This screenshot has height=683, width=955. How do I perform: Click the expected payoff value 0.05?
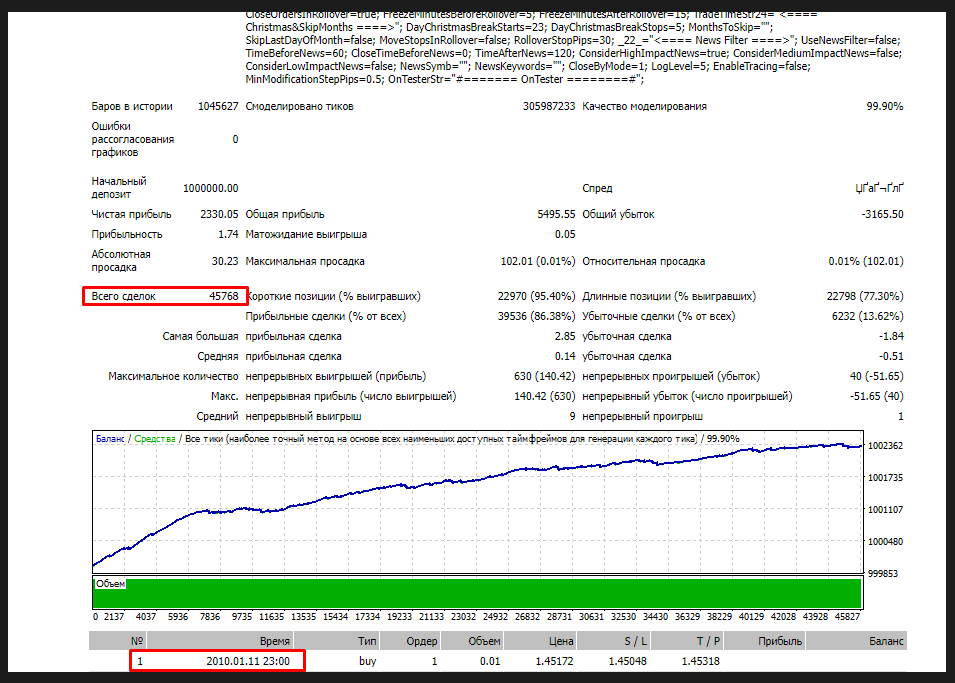tap(565, 235)
